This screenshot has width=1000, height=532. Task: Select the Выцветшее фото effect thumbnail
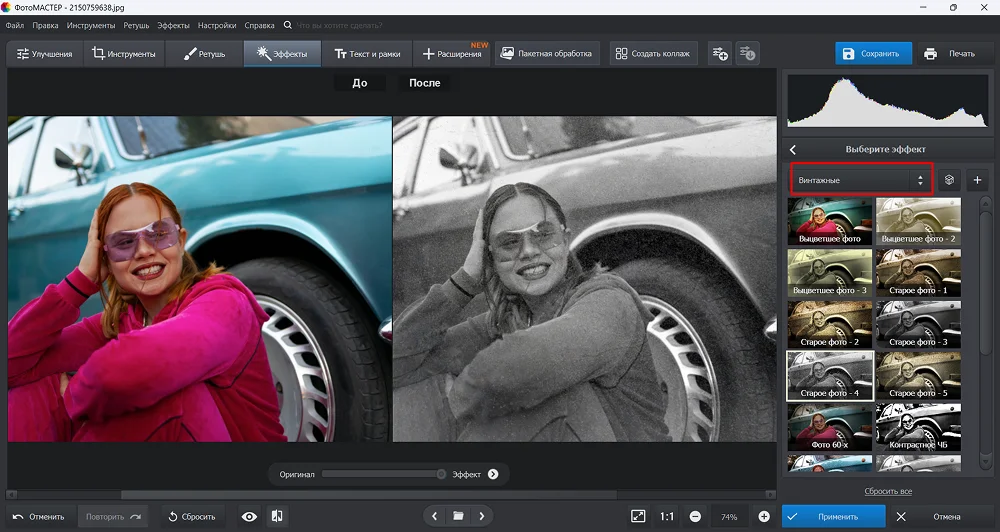pyautogui.click(x=830, y=221)
